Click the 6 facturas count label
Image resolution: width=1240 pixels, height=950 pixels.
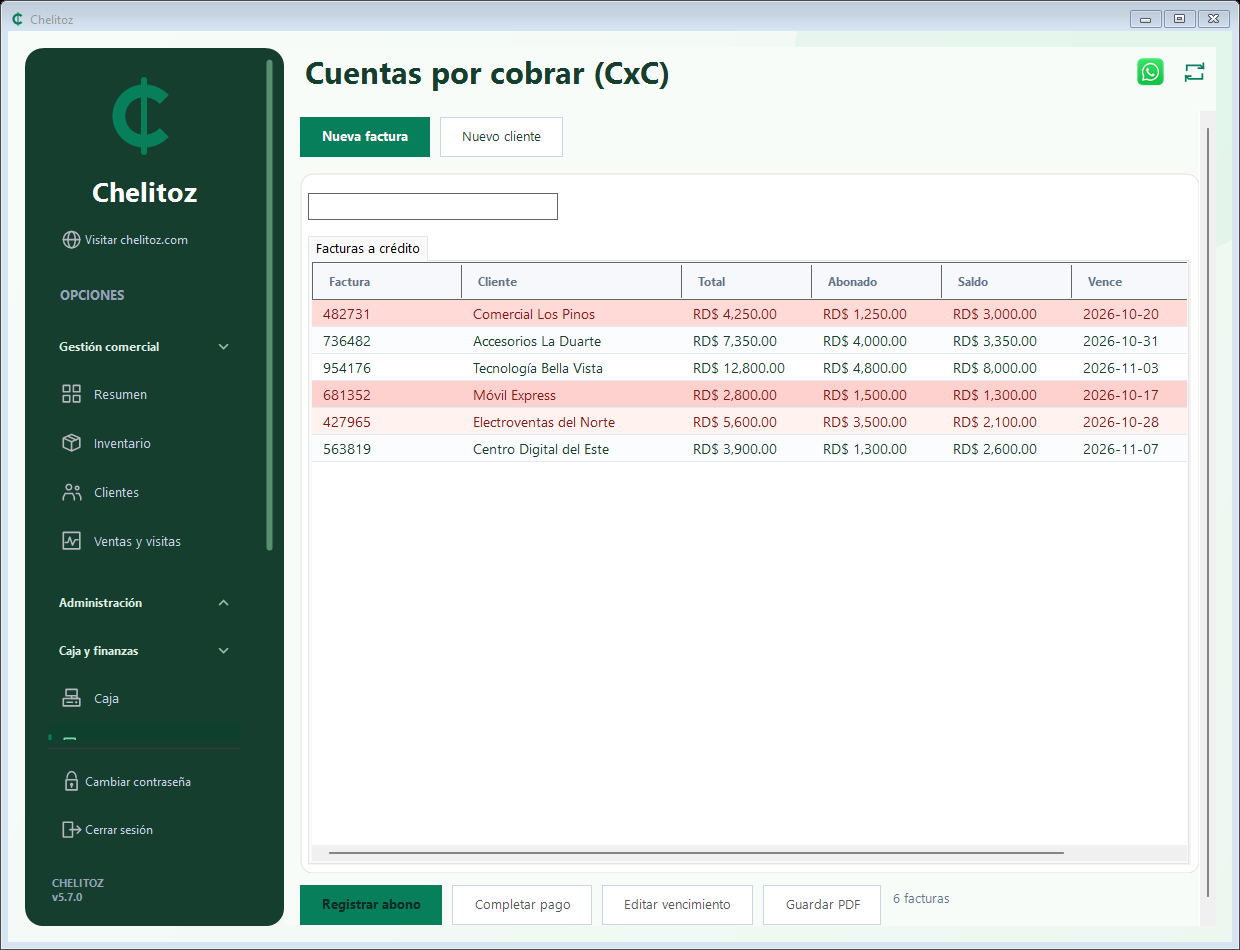(921, 898)
